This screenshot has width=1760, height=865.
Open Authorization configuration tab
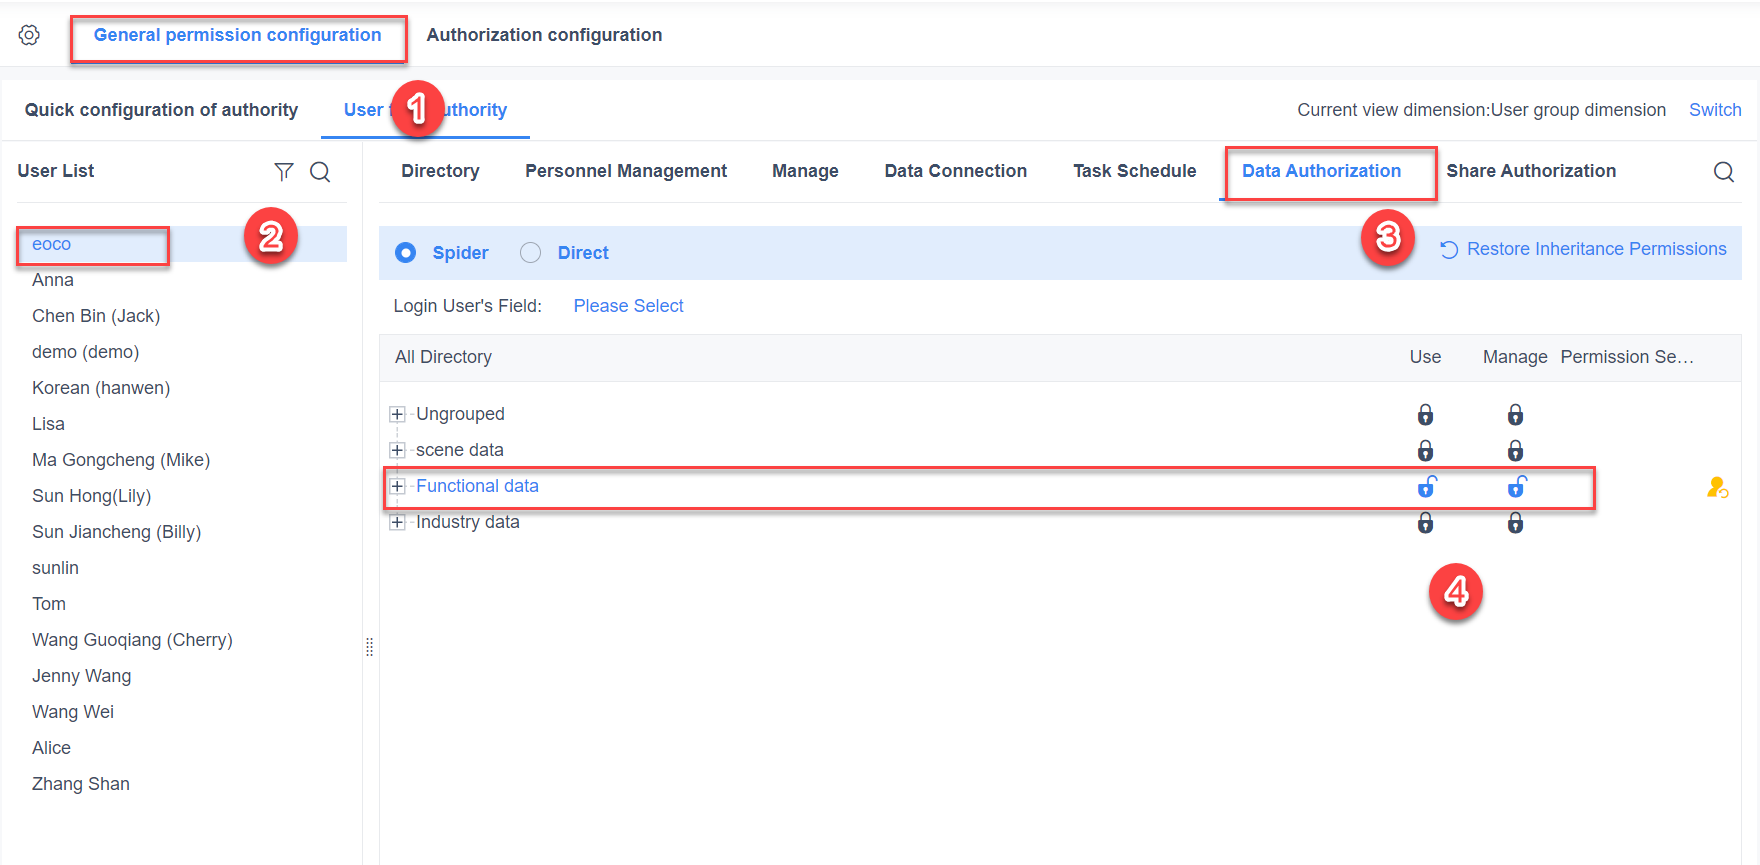point(544,35)
